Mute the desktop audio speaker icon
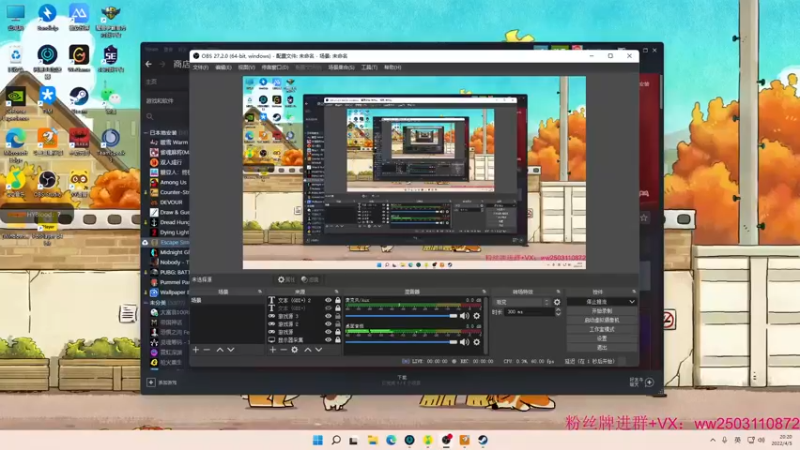This screenshot has width=800, height=450. pos(464,342)
